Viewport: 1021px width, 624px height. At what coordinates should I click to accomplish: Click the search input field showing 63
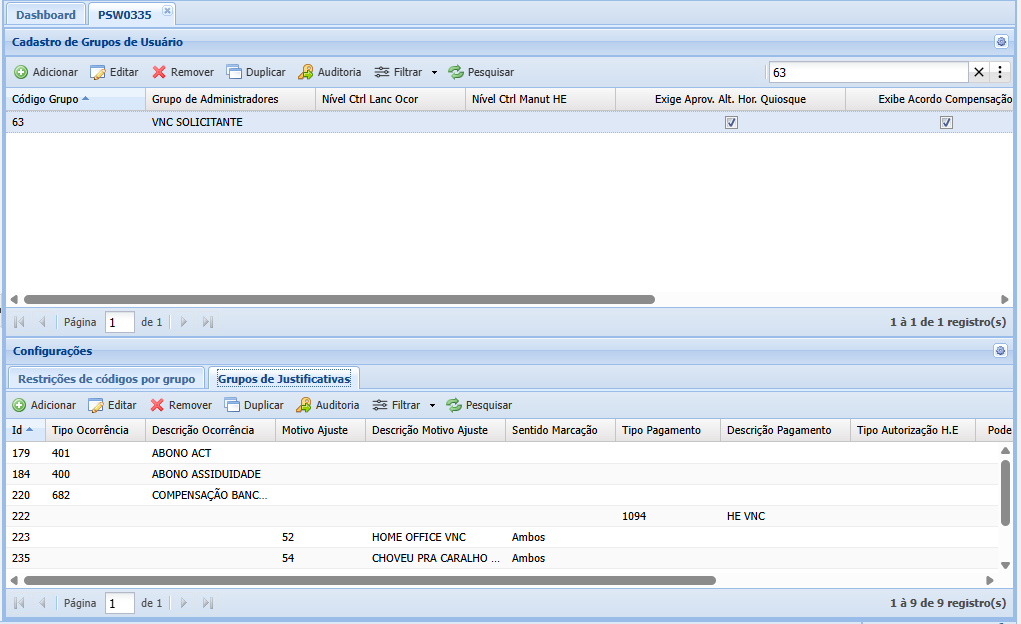click(x=868, y=72)
